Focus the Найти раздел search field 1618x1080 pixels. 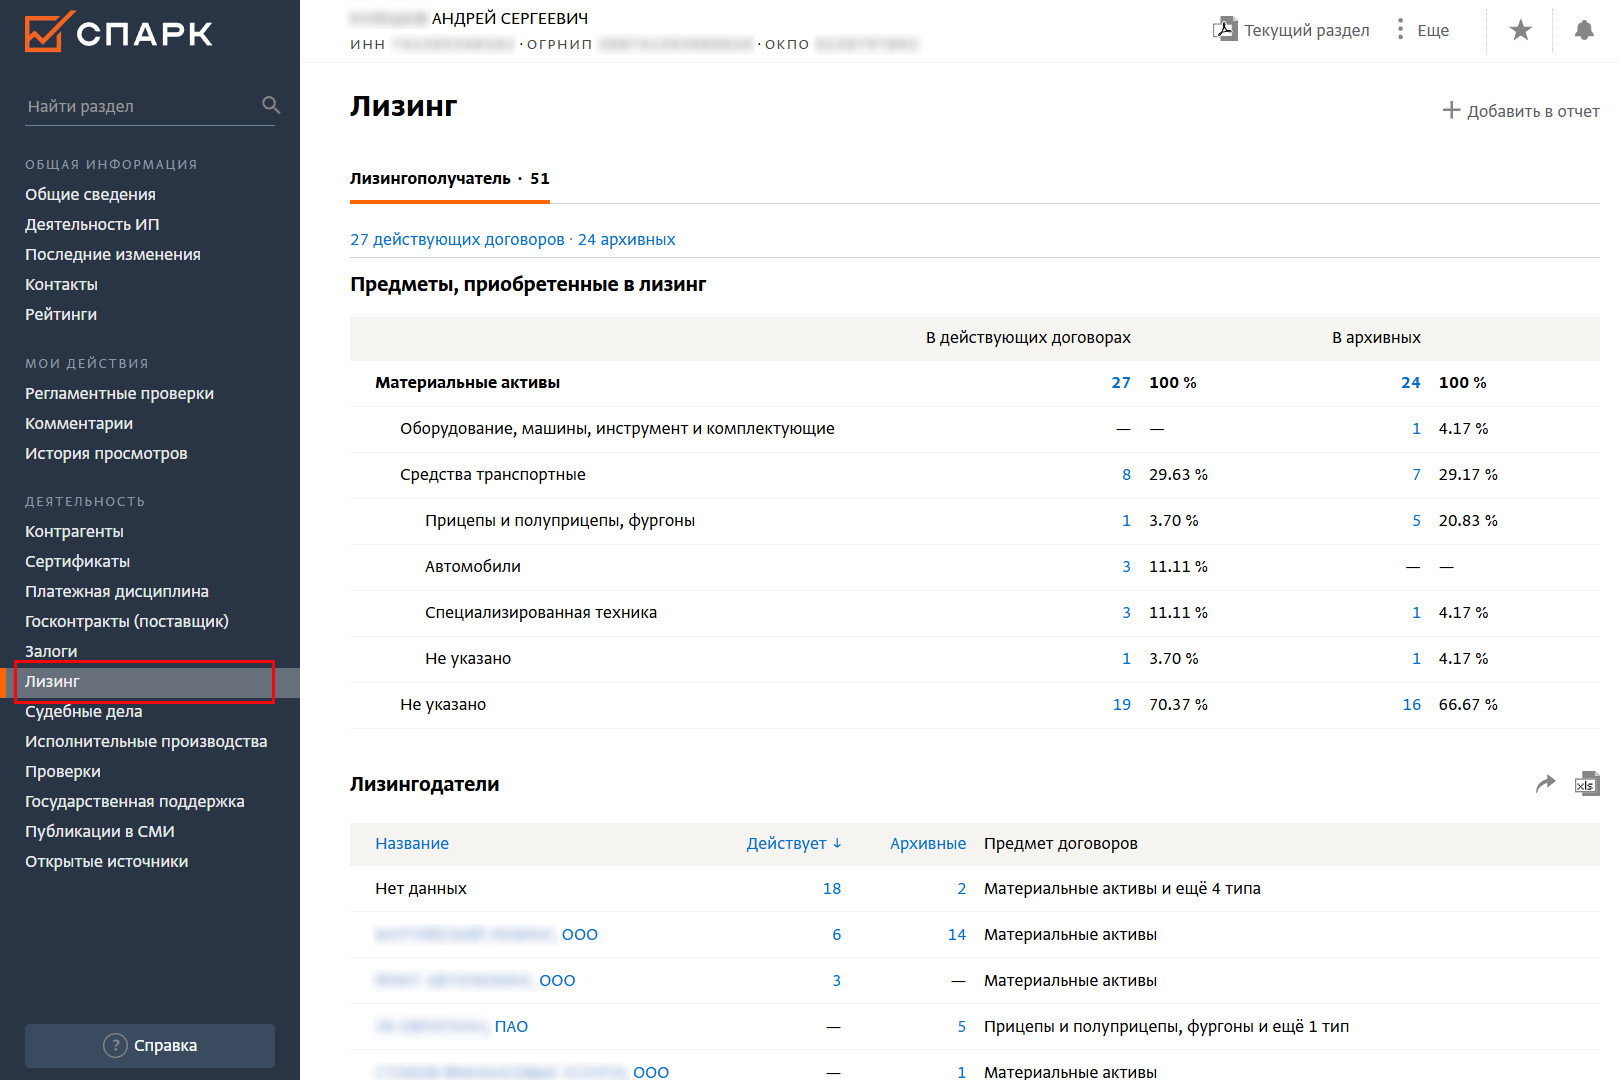pos(140,106)
